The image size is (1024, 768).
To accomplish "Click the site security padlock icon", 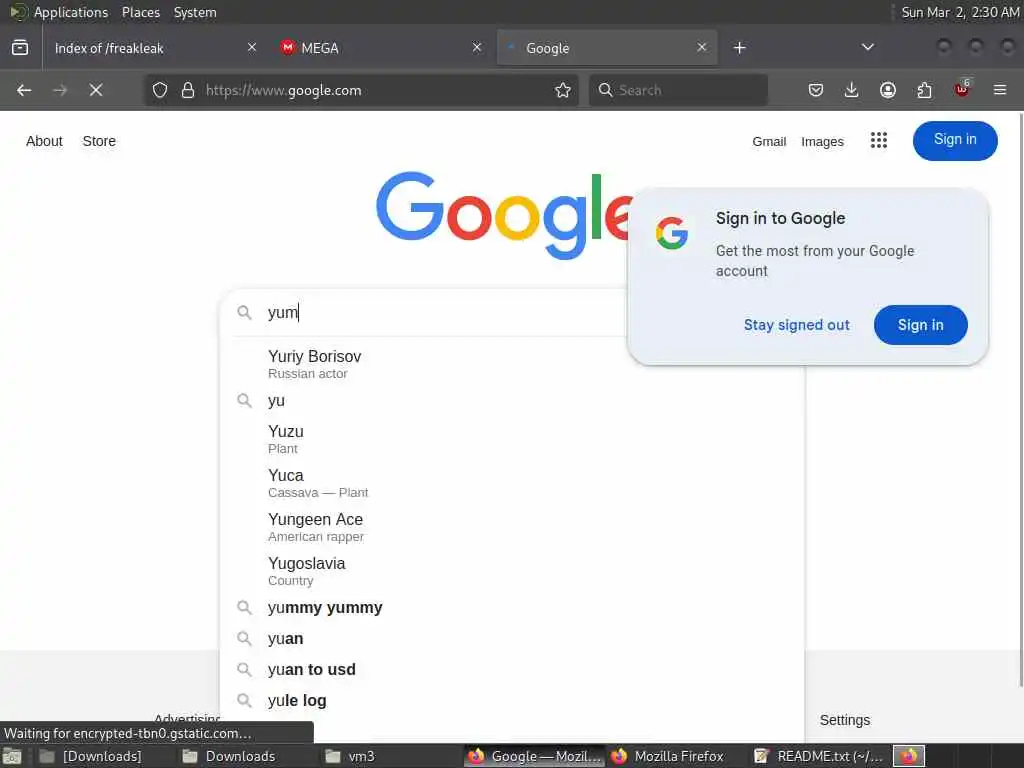I will pos(188,90).
